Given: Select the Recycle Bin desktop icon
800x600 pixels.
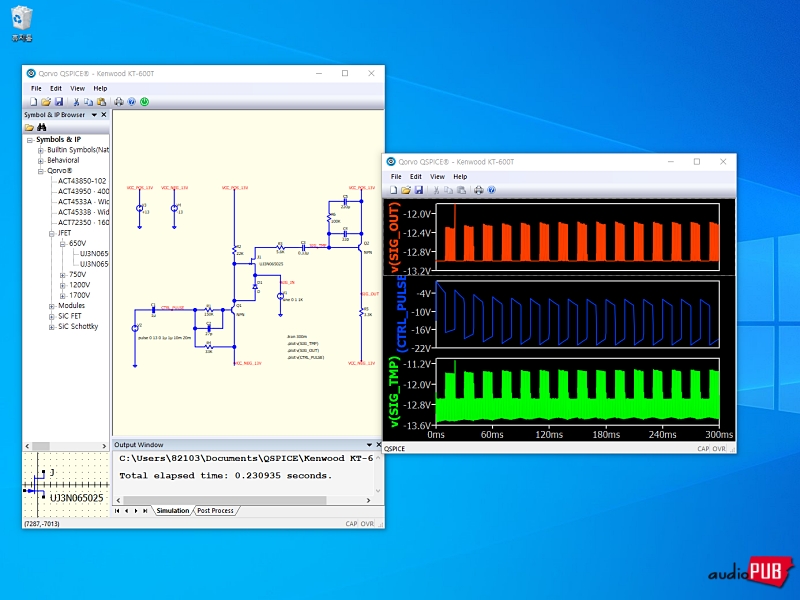Looking at the screenshot, I should (21, 23).
